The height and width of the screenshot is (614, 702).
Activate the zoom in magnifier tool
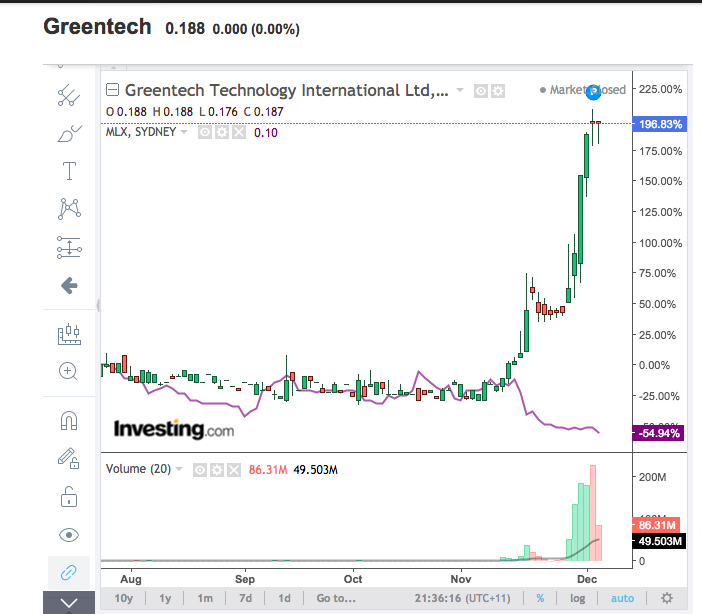coord(68,371)
